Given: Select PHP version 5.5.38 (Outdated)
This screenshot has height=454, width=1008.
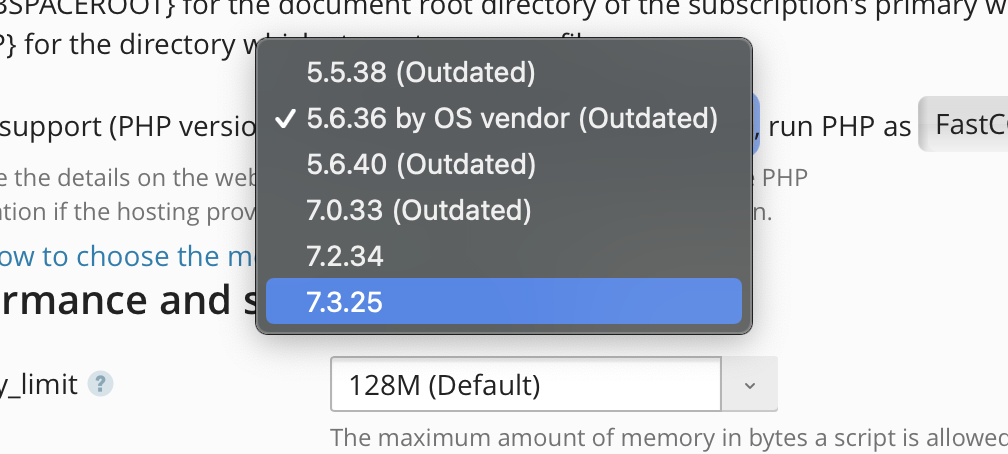Looking at the screenshot, I should (x=420, y=73).
